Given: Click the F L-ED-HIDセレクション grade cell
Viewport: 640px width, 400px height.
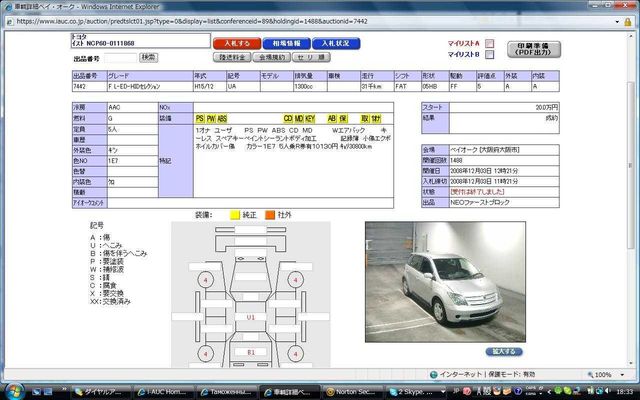Looking at the screenshot, I should pyautogui.click(x=150, y=87).
